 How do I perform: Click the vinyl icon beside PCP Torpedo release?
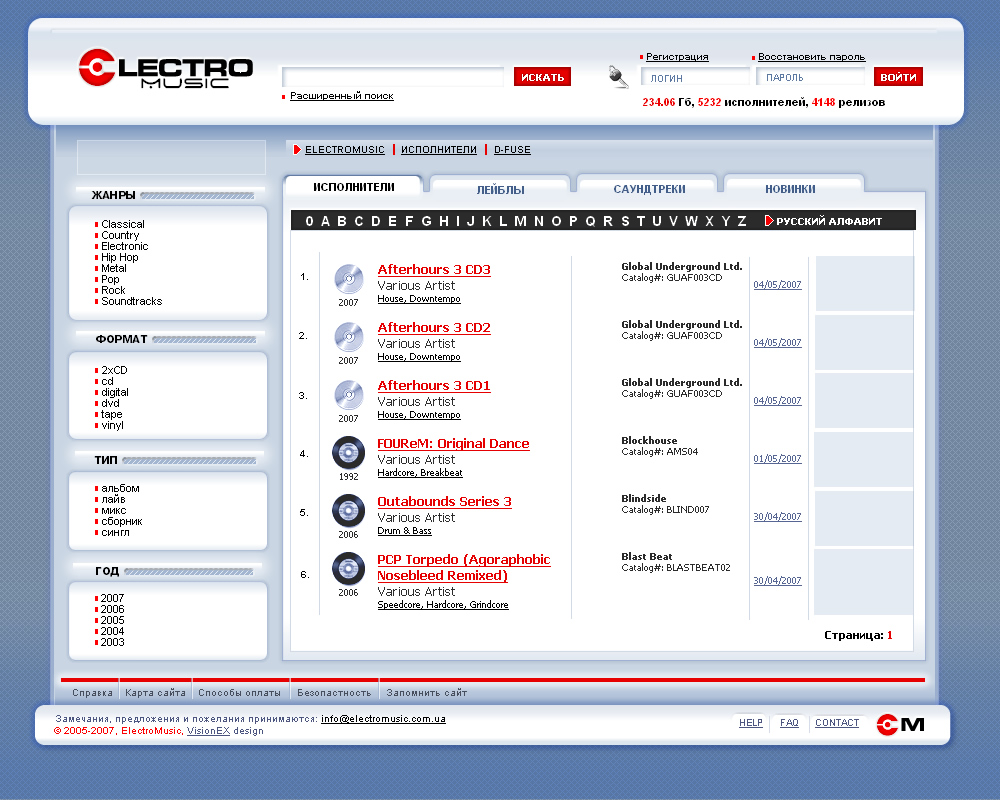tap(348, 568)
